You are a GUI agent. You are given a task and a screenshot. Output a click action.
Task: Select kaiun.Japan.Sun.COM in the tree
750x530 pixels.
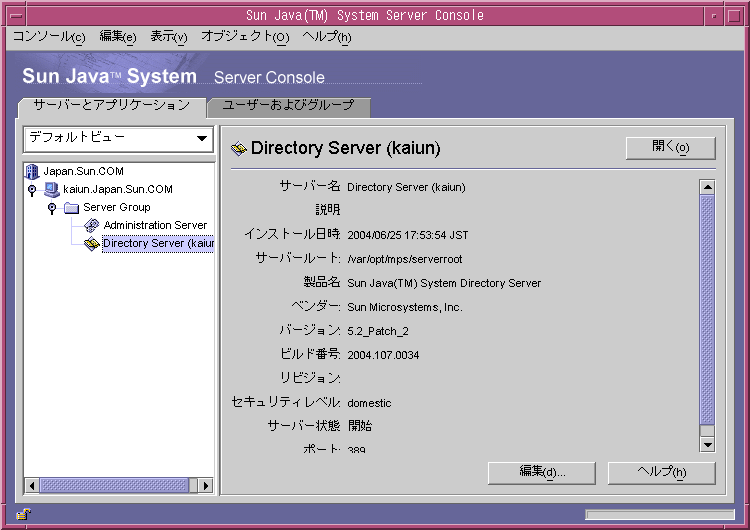[x=118, y=189]
